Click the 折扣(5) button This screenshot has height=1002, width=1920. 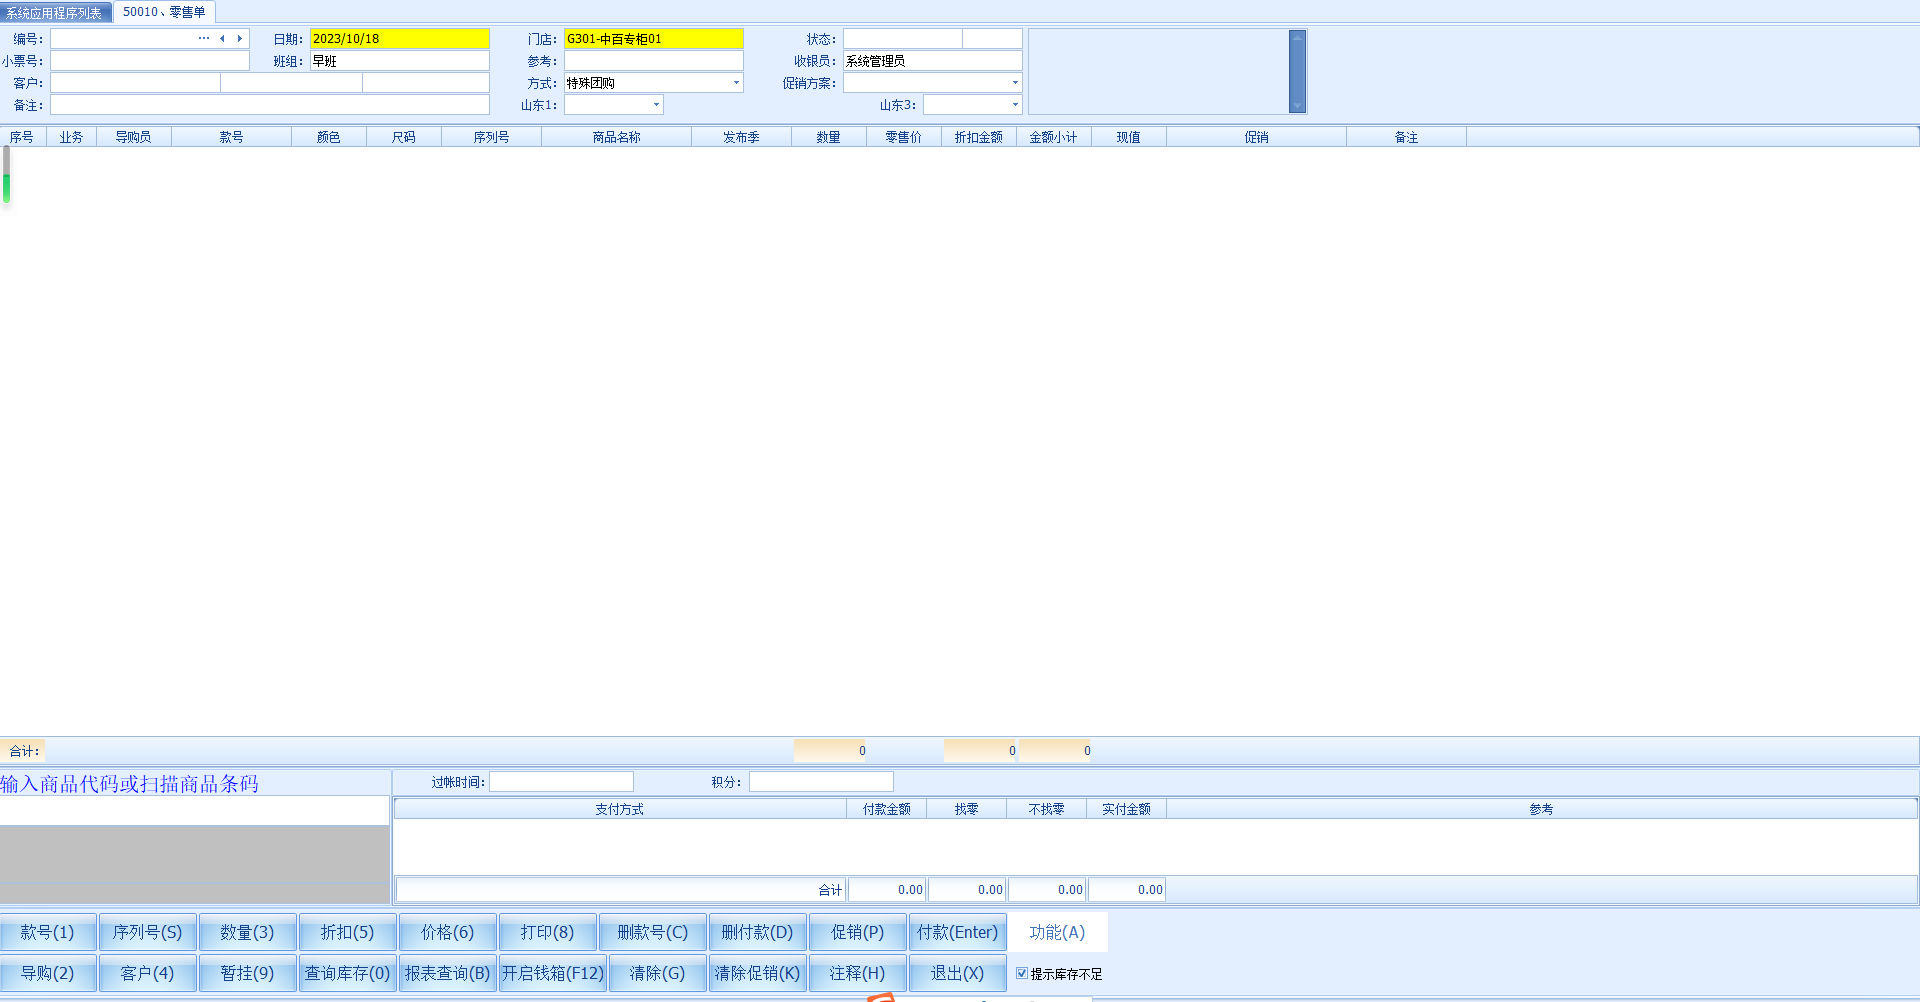tap(348, 932)
